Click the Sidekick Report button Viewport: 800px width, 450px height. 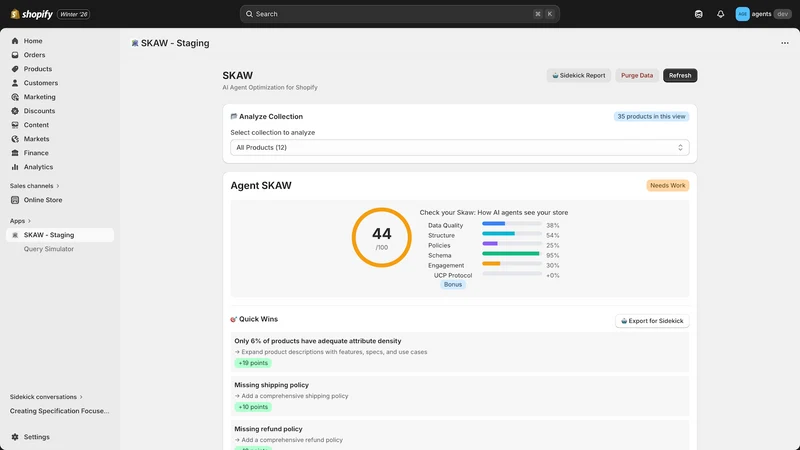click(579, 76)
